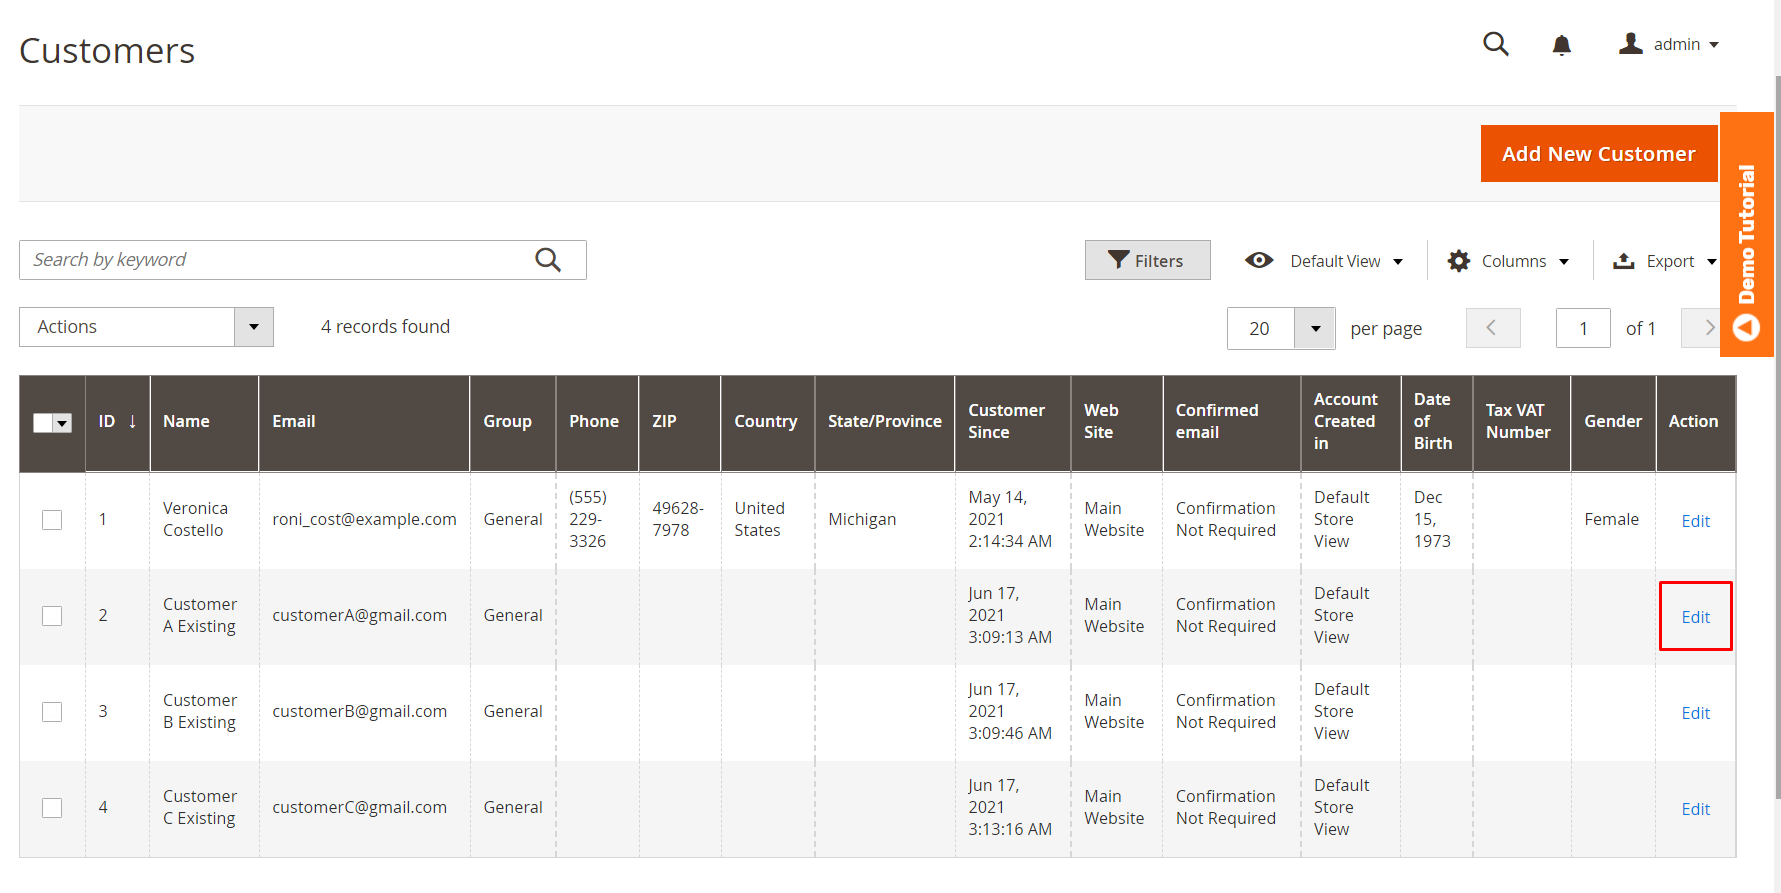Edit the Veronica Costello customer
This screenshot has width=1781, height=893.
click(x=1695, y=521)
